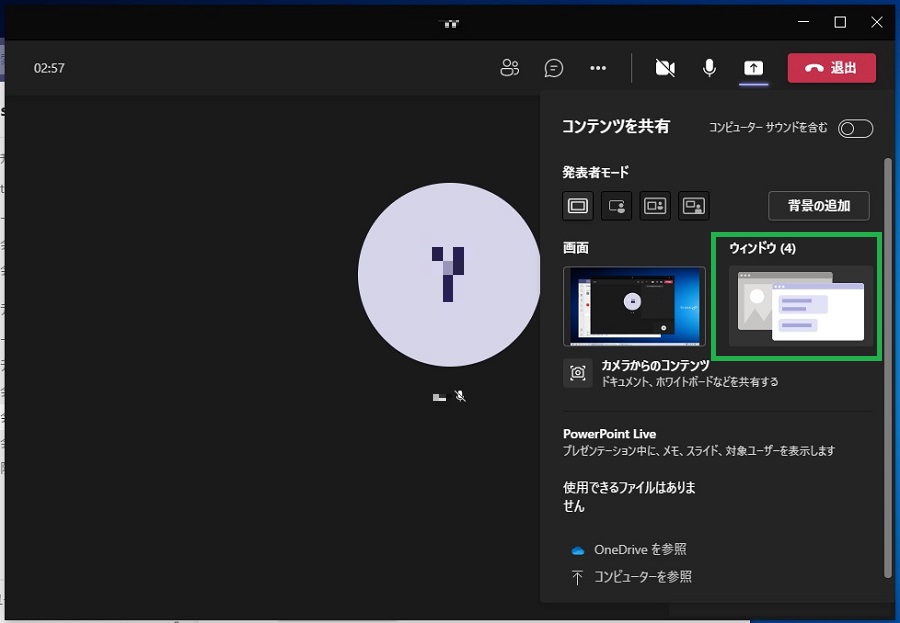Select the ウィンドウ (4) window thumbnail
This screenshot has width=900, height=623.
click(x=800, y=306)
